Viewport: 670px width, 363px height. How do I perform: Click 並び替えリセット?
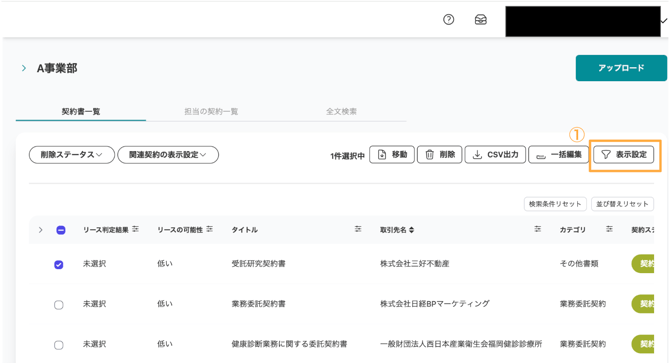(622, 204)
